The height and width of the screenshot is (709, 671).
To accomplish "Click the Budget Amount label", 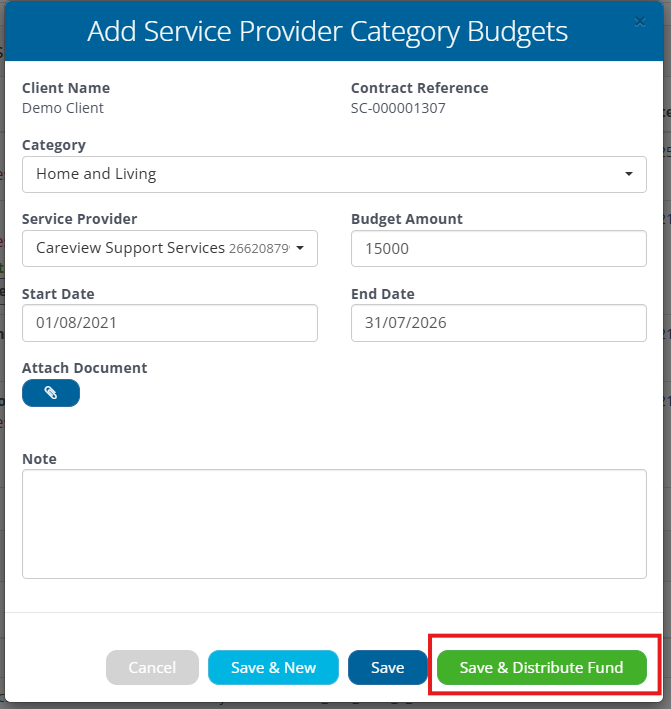I will pyautogui.click(x=407, y=219).
